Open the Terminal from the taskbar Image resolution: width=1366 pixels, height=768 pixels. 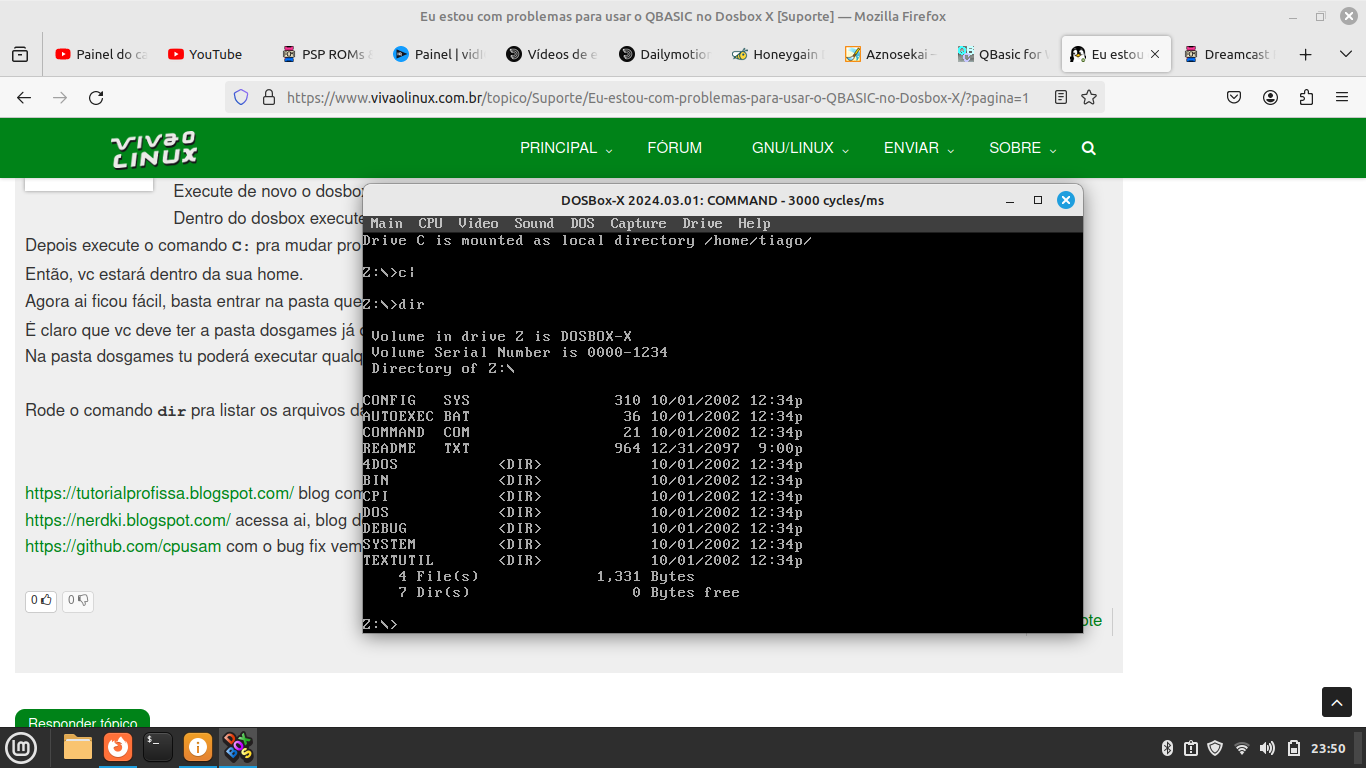point(157,747)
